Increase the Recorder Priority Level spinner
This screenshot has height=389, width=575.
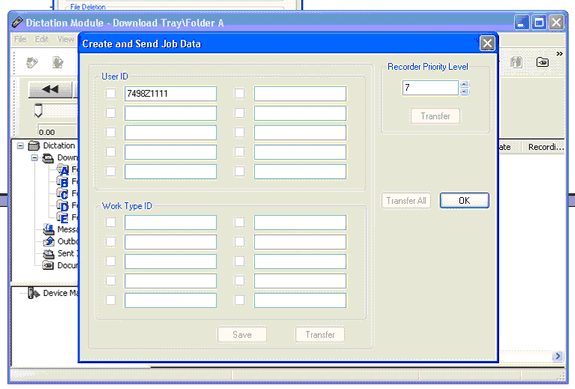click(464, 84)
